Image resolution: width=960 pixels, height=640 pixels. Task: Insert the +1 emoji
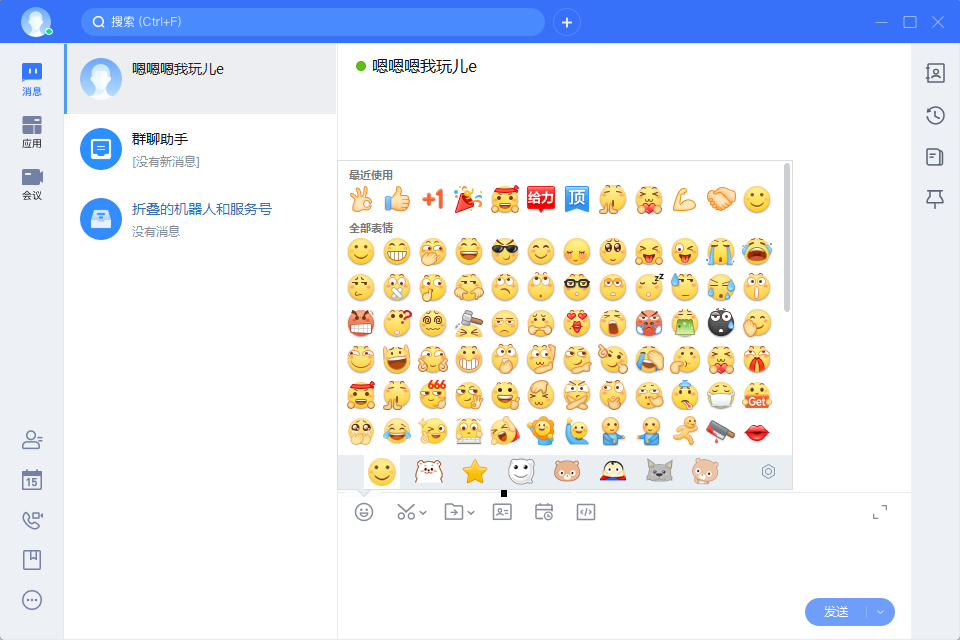(x=433, y=200)
